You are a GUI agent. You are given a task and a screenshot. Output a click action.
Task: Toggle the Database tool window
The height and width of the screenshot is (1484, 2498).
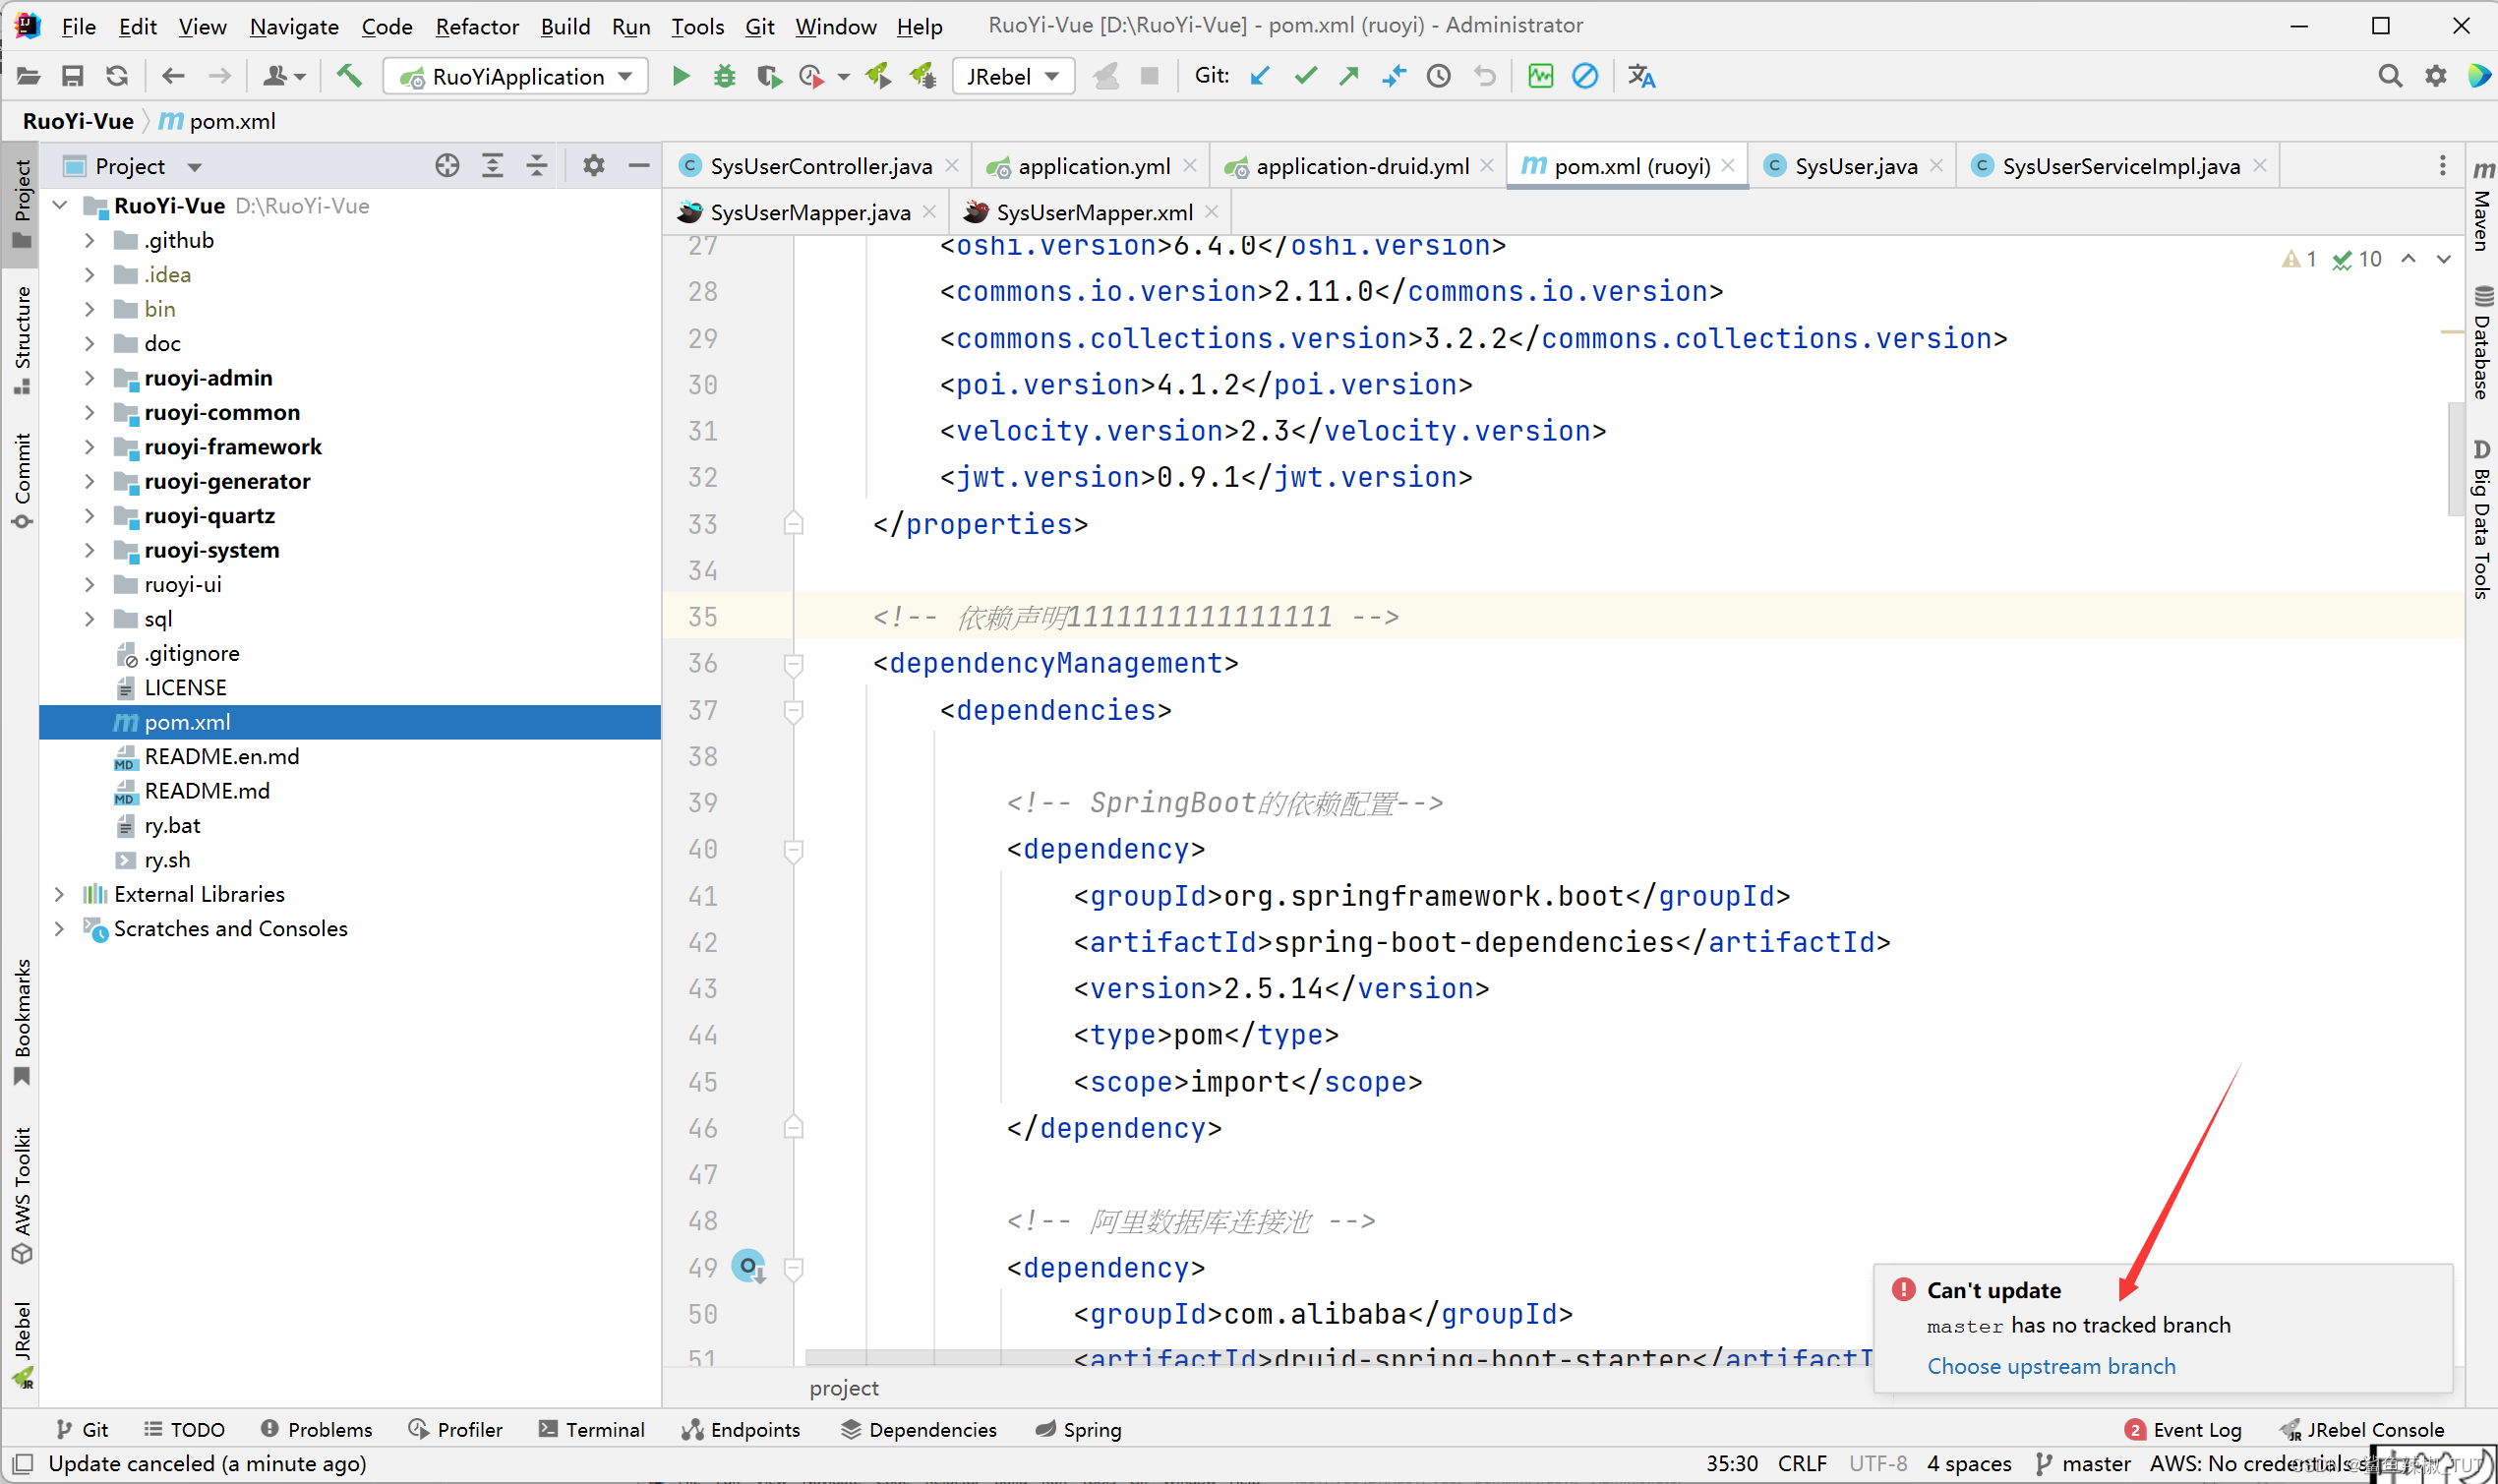2482,343
